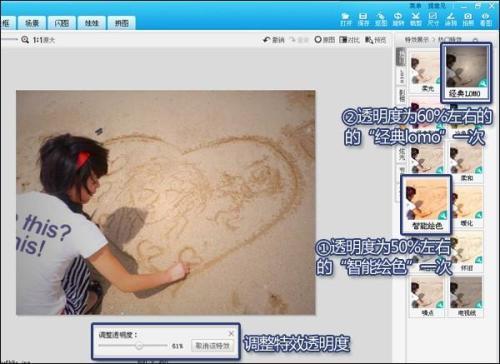The height and width of the screenshot is (364, 500).
Task: Click the transparency adjustment slider handle
Action: pyautogui.click(x=139, y=346)
